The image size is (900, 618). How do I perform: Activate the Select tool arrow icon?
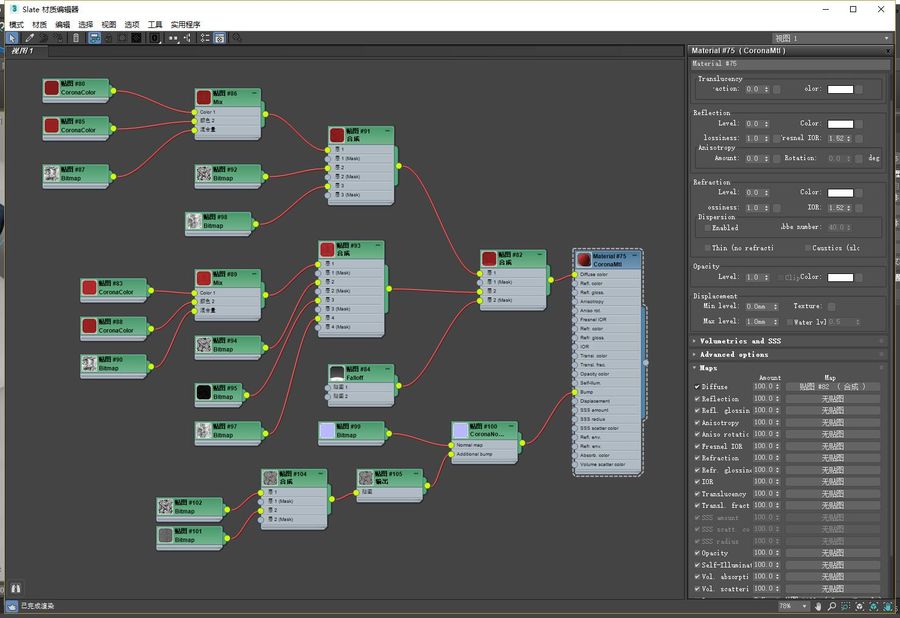pyautogui.click(x=12, y=38)
